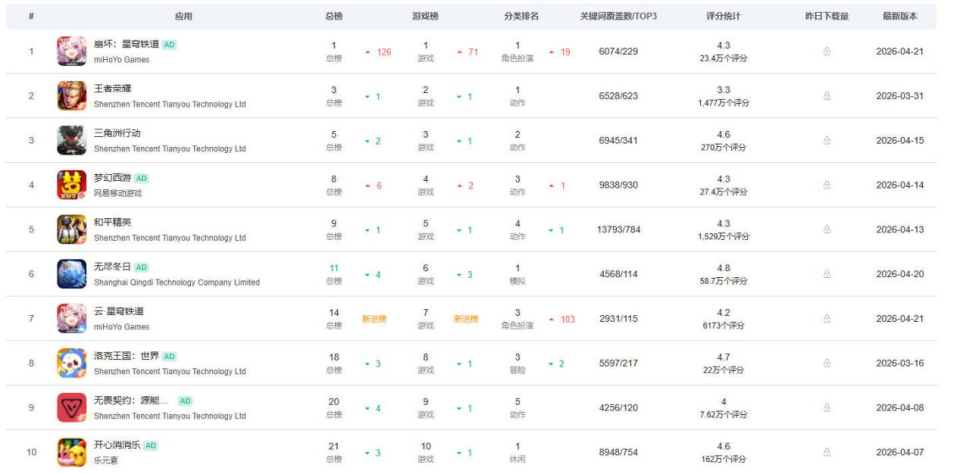Image resolution: width=960 pixels, height=474 pixels.
Task: Click the game chart rank 10
Action: point(426,446)
